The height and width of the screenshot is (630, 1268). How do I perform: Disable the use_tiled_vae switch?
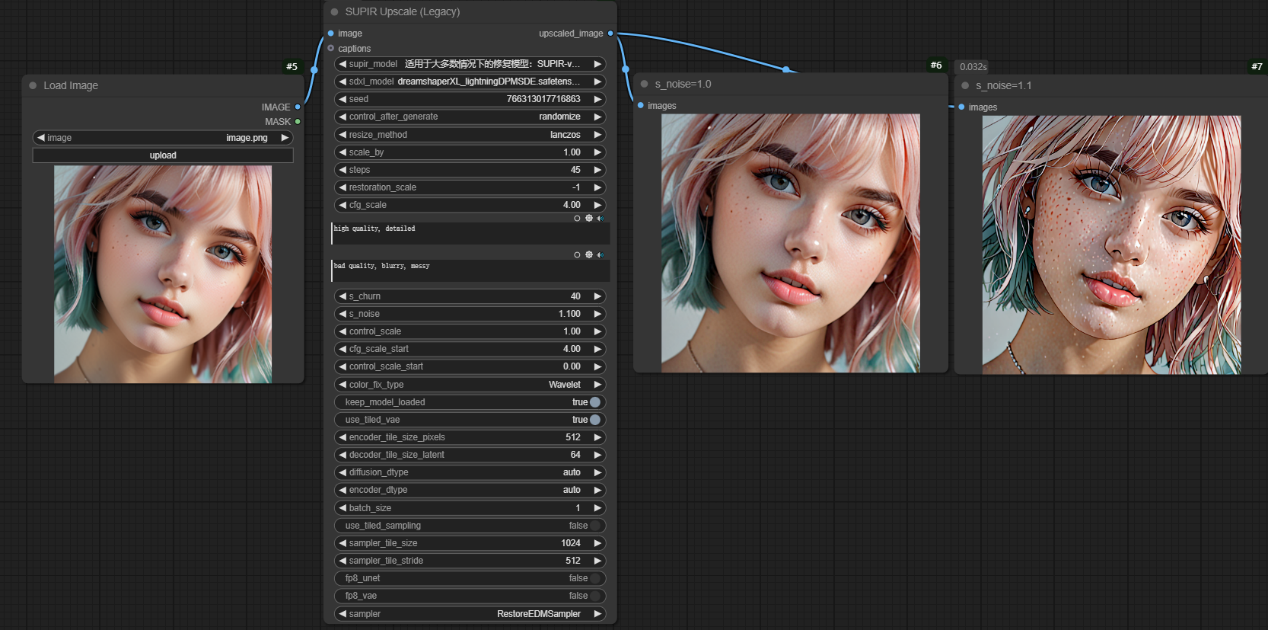(x=594, y=420)
